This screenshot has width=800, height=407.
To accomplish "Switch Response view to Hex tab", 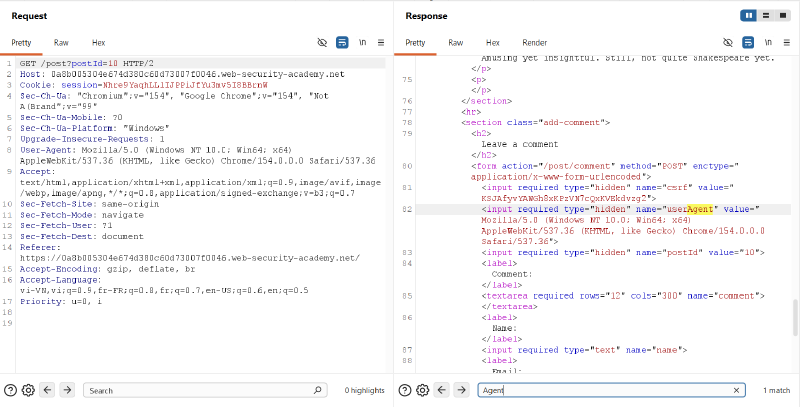I will coord(493,43).
